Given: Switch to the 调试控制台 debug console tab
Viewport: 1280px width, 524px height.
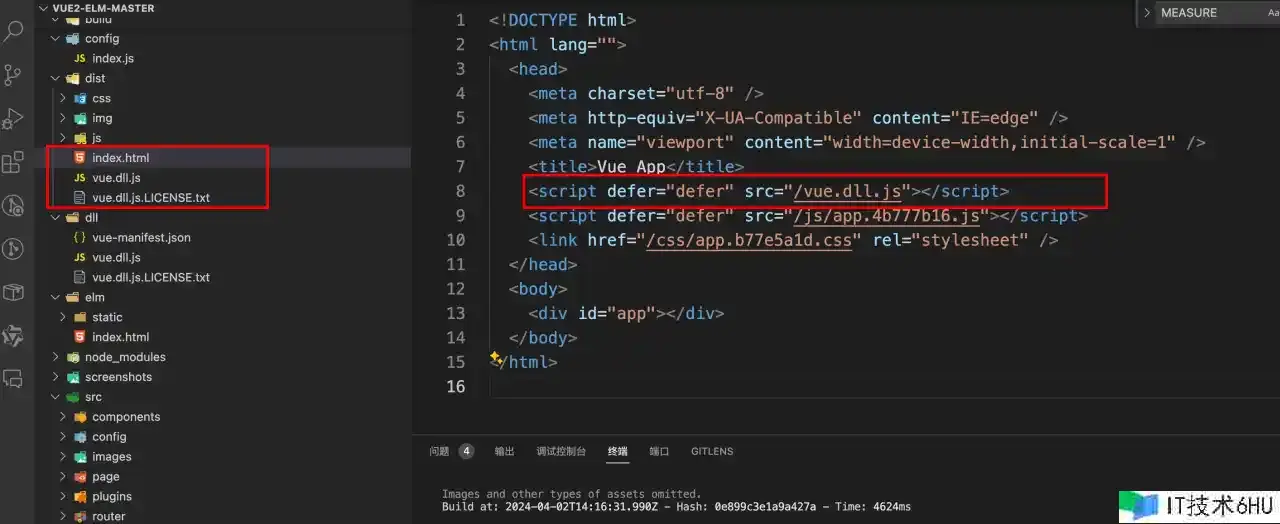Looking at the screenshot, I should 561,451.
